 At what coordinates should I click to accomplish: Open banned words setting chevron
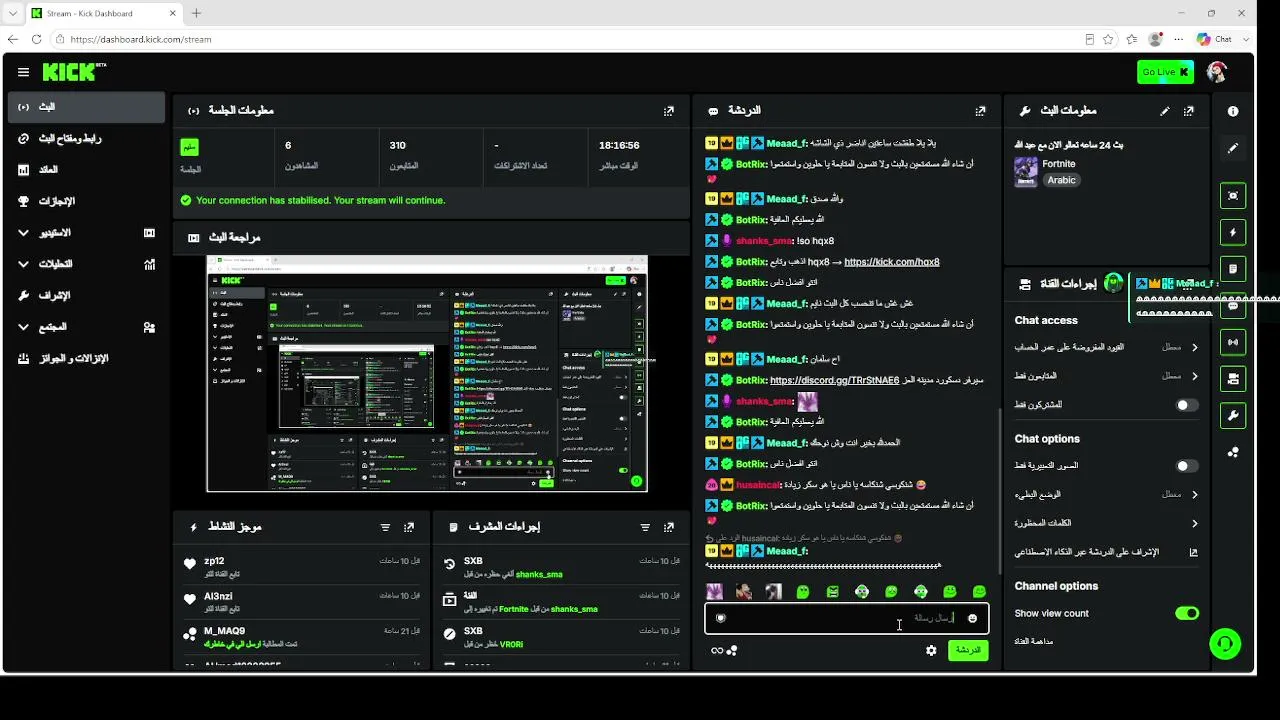click(1194, 523)
